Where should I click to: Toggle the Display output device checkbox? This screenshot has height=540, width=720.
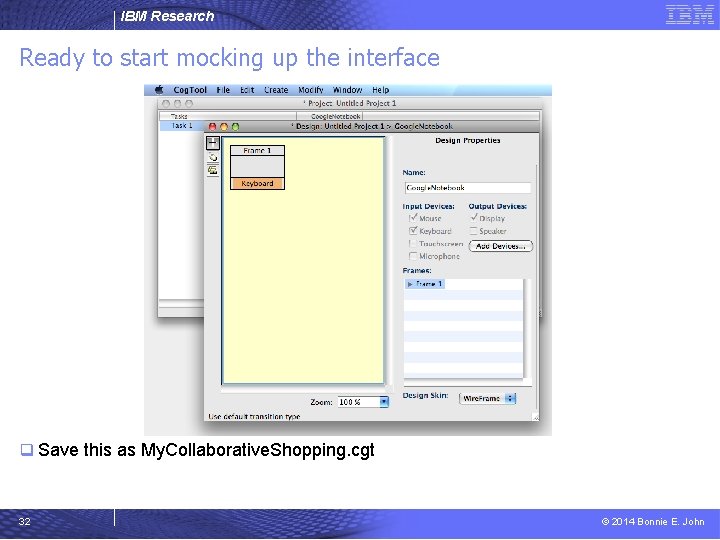474,218
